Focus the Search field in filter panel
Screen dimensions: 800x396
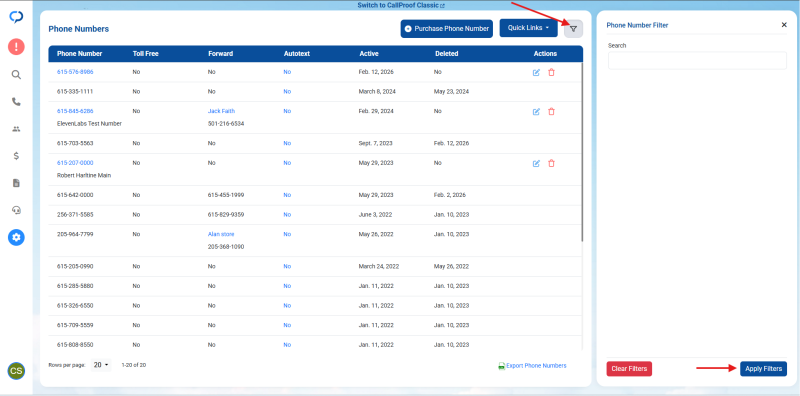pos(697,60)
